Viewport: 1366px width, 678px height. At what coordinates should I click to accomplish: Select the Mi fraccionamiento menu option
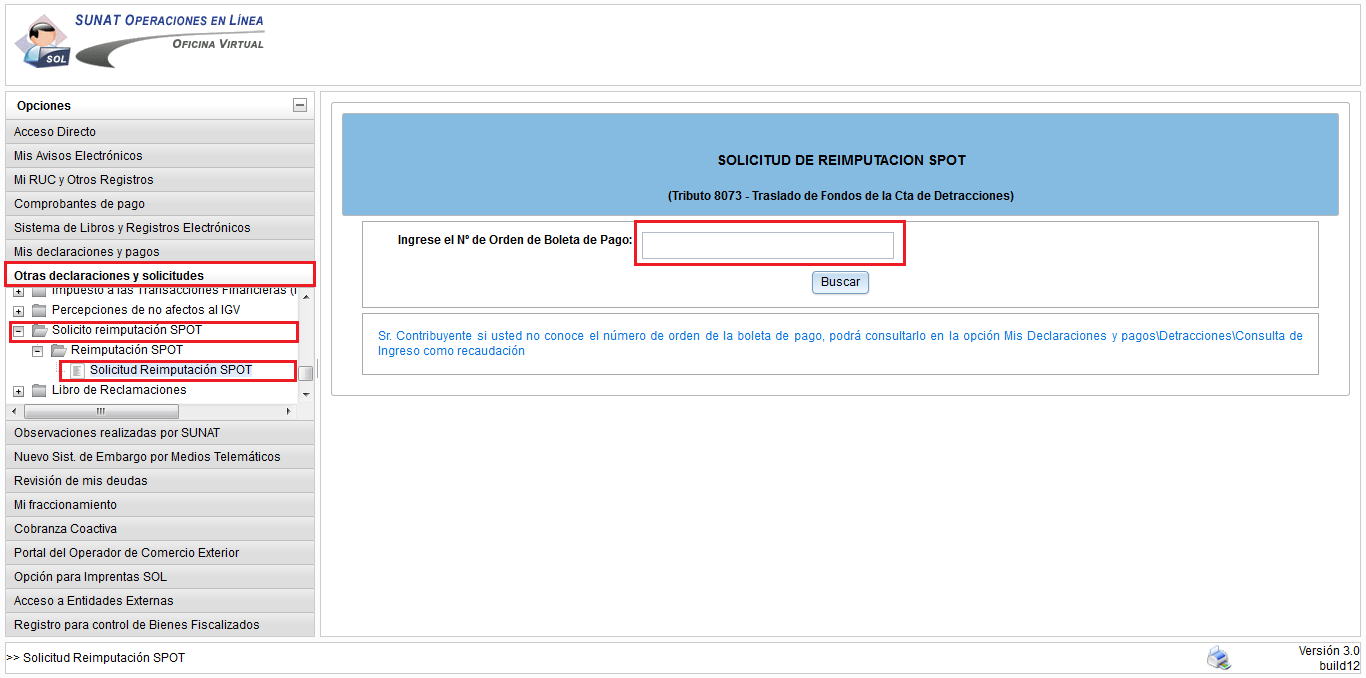[x=160, y=505]
